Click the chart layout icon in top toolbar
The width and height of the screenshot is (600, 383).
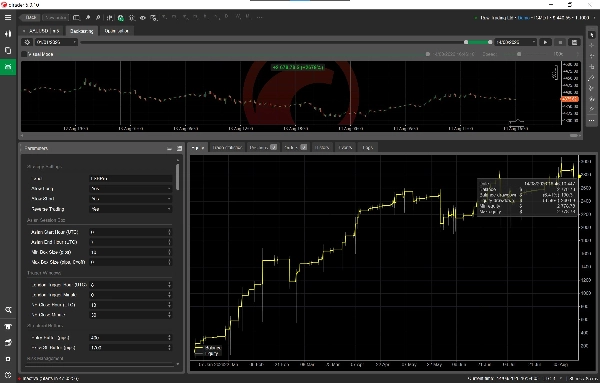click(76, 18)
